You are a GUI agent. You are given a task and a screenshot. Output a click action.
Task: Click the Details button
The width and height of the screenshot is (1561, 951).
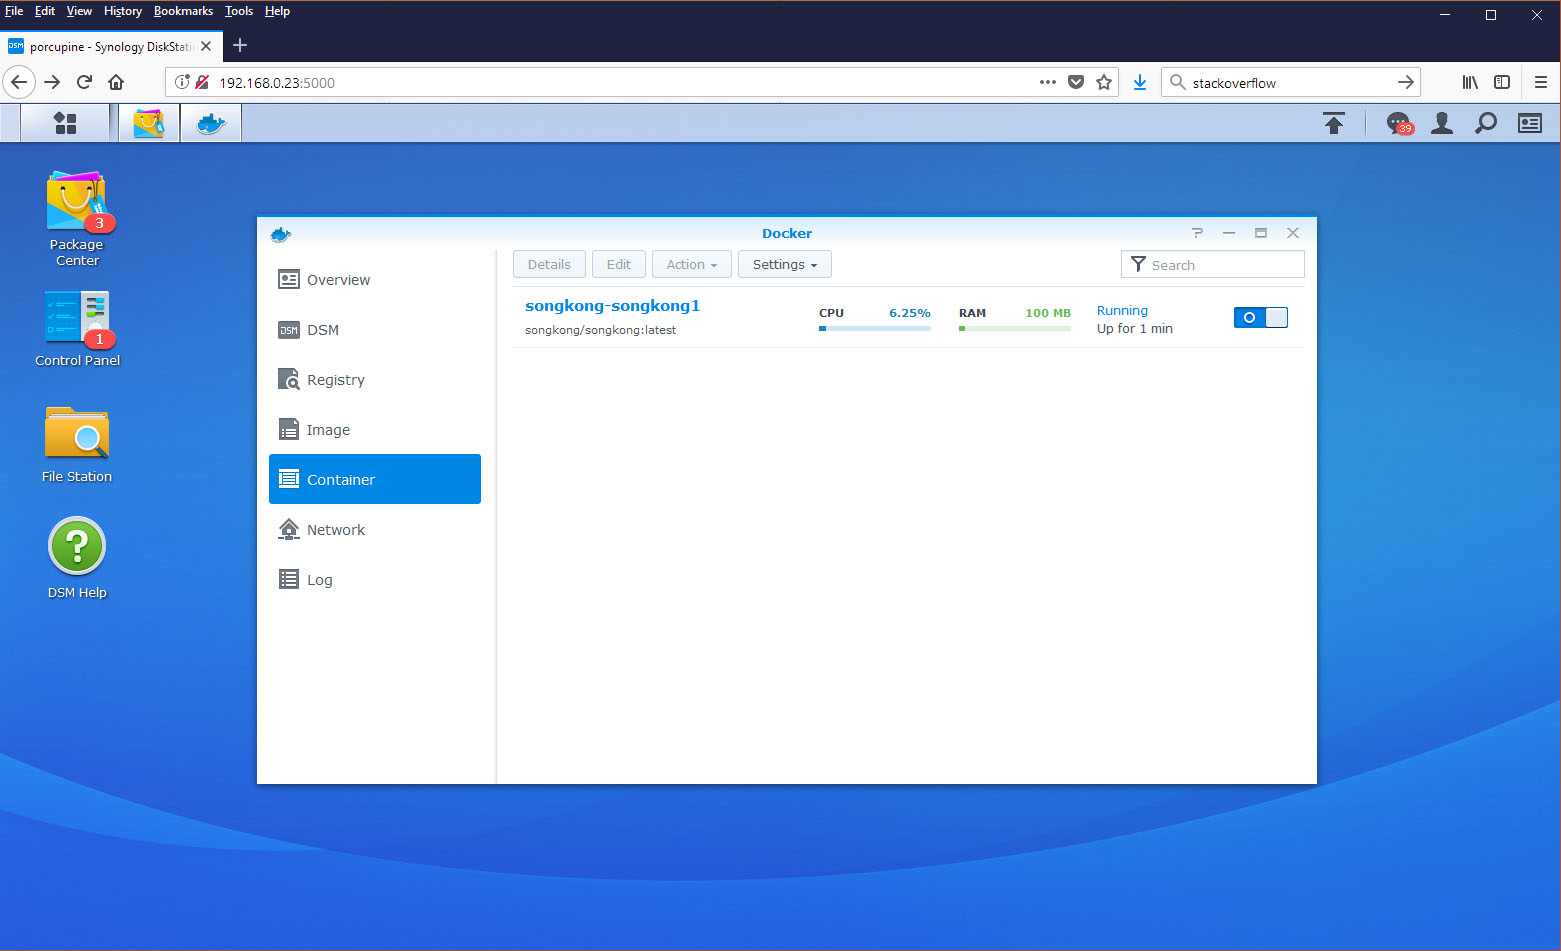pyautogui.click(x=549, y=264)
